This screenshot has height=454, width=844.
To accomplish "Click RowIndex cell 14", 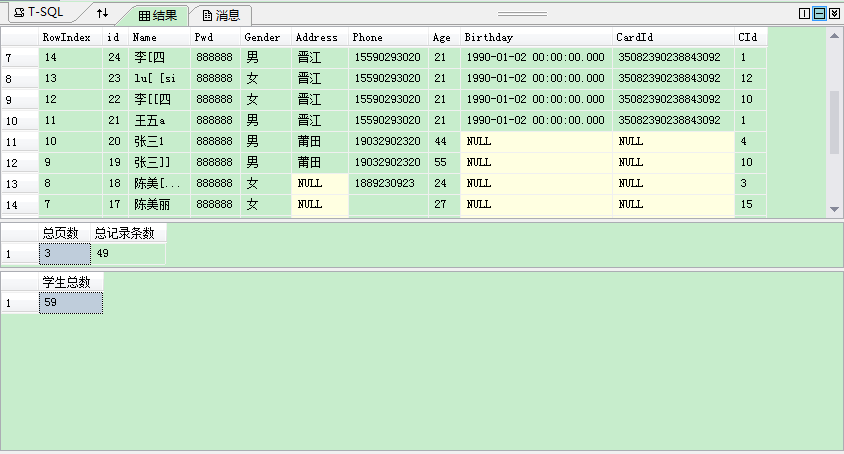I will pos(71,57).
